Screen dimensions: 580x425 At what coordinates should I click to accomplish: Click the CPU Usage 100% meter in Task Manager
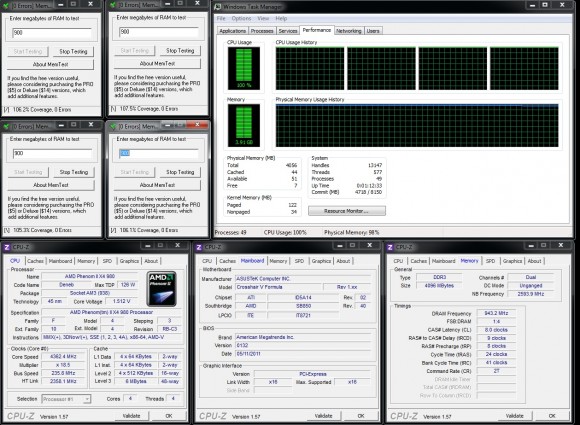pyautogui.click(x=244, y=68)
